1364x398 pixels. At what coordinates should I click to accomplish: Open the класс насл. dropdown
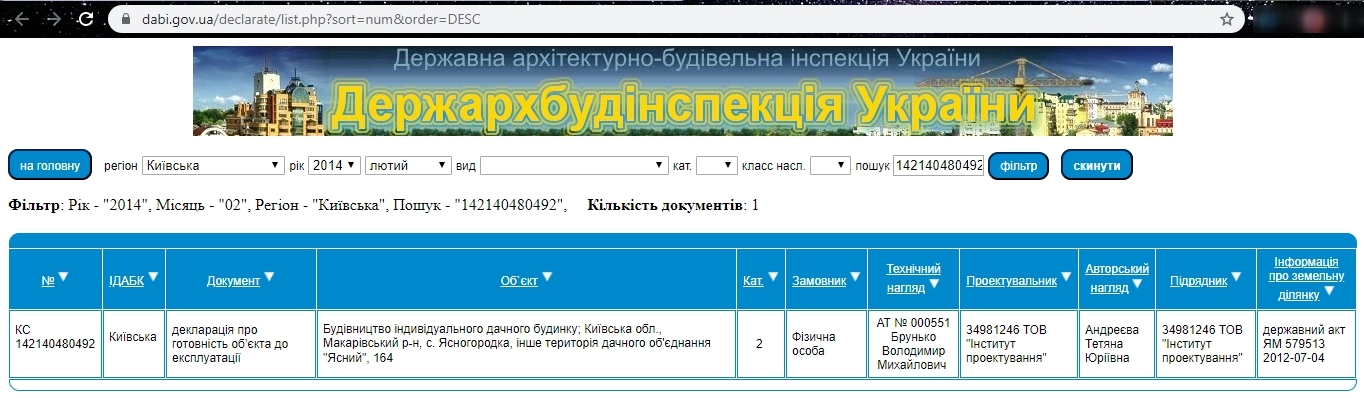pyautogui.click(x=830, y=165)
